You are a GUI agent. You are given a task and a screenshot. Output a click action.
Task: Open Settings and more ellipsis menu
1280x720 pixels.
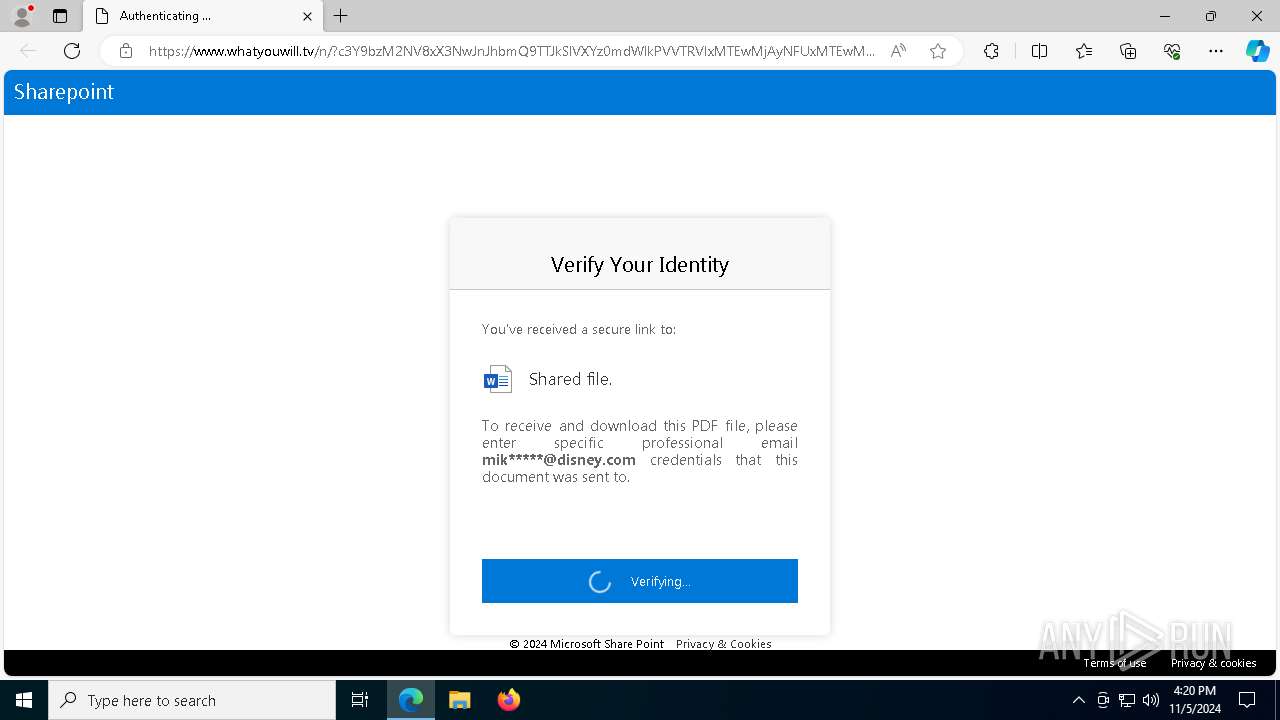[x=1216, y=51]
